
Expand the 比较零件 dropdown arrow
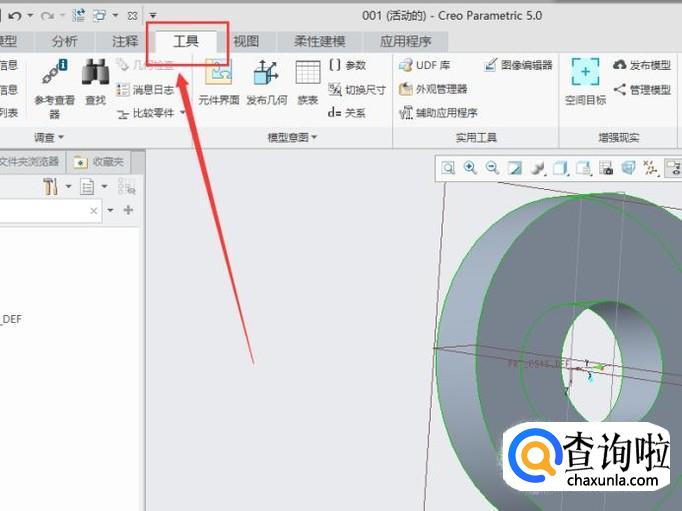point(182,113)
